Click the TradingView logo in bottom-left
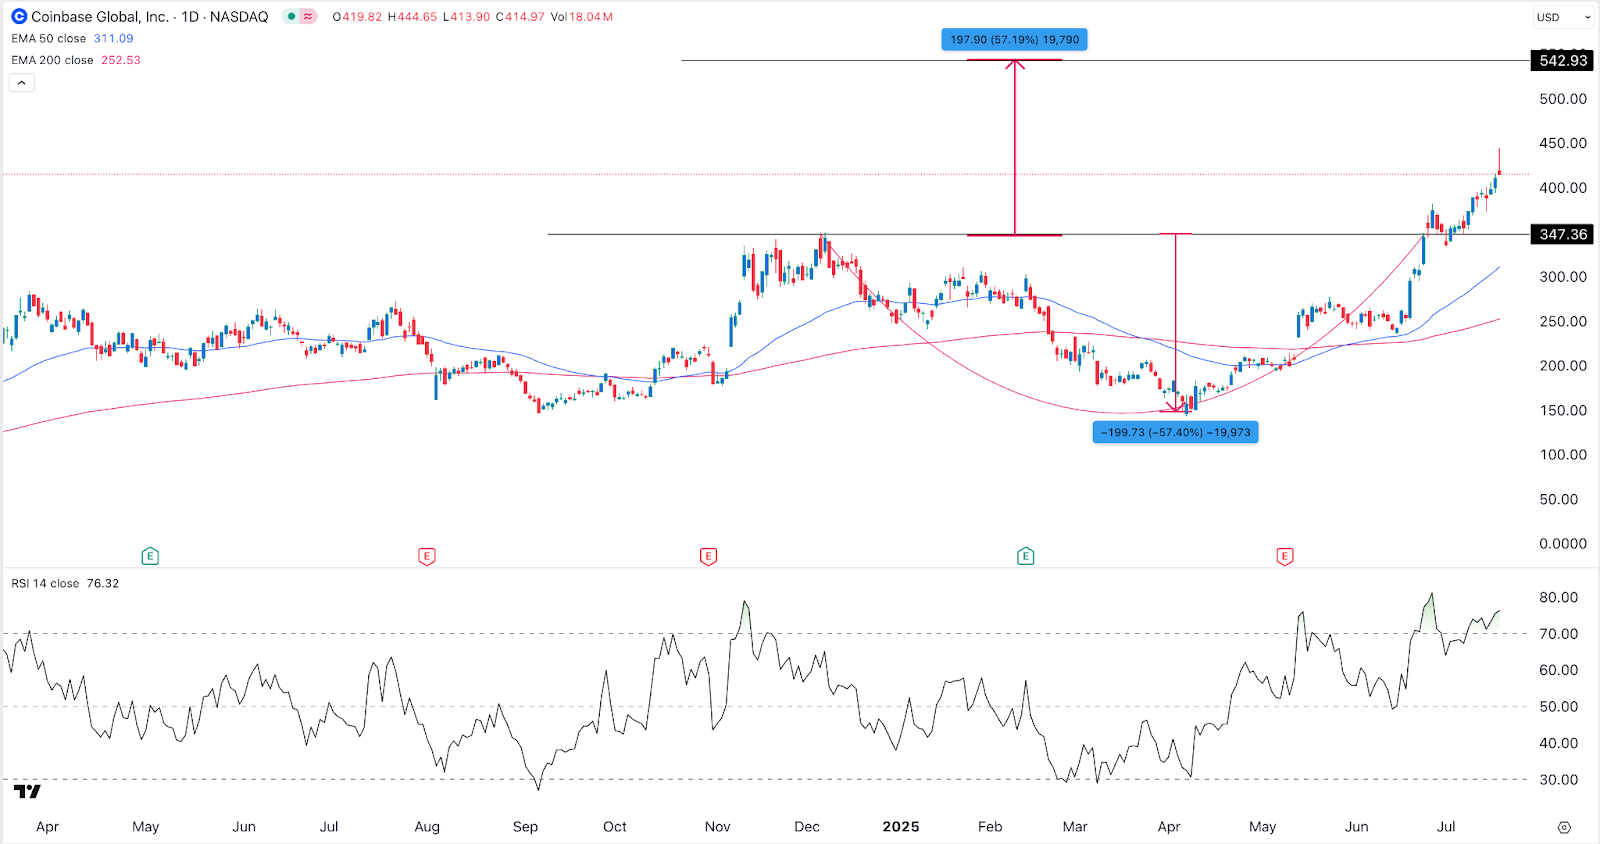Screen dimensions: 1600x844 click(x=27, y=792)
